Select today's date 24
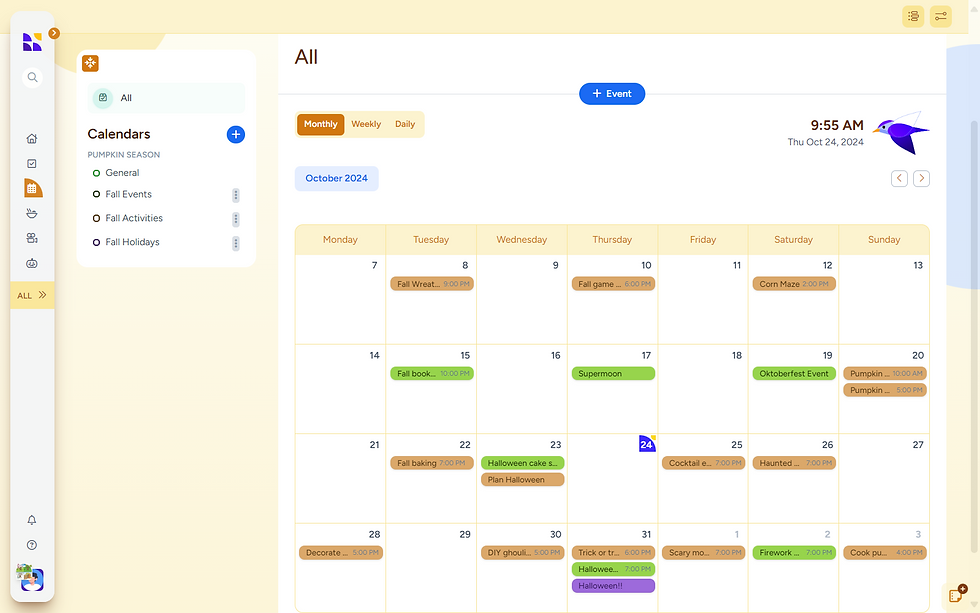 pos(647,444)
